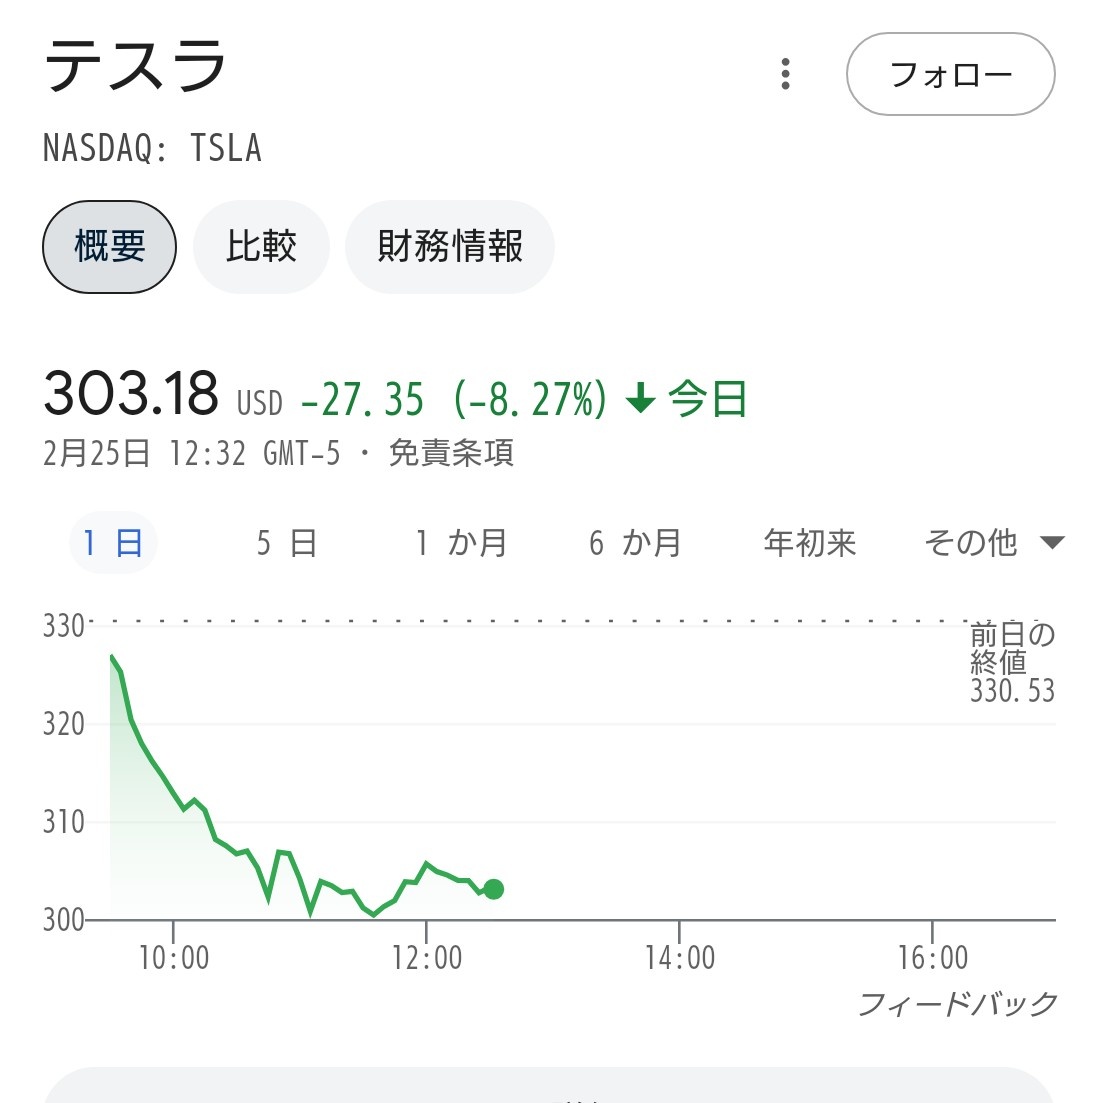Screen dimensions: 1096x1103
Task: Click the フィードバック link below chart
Action: 957,1004
